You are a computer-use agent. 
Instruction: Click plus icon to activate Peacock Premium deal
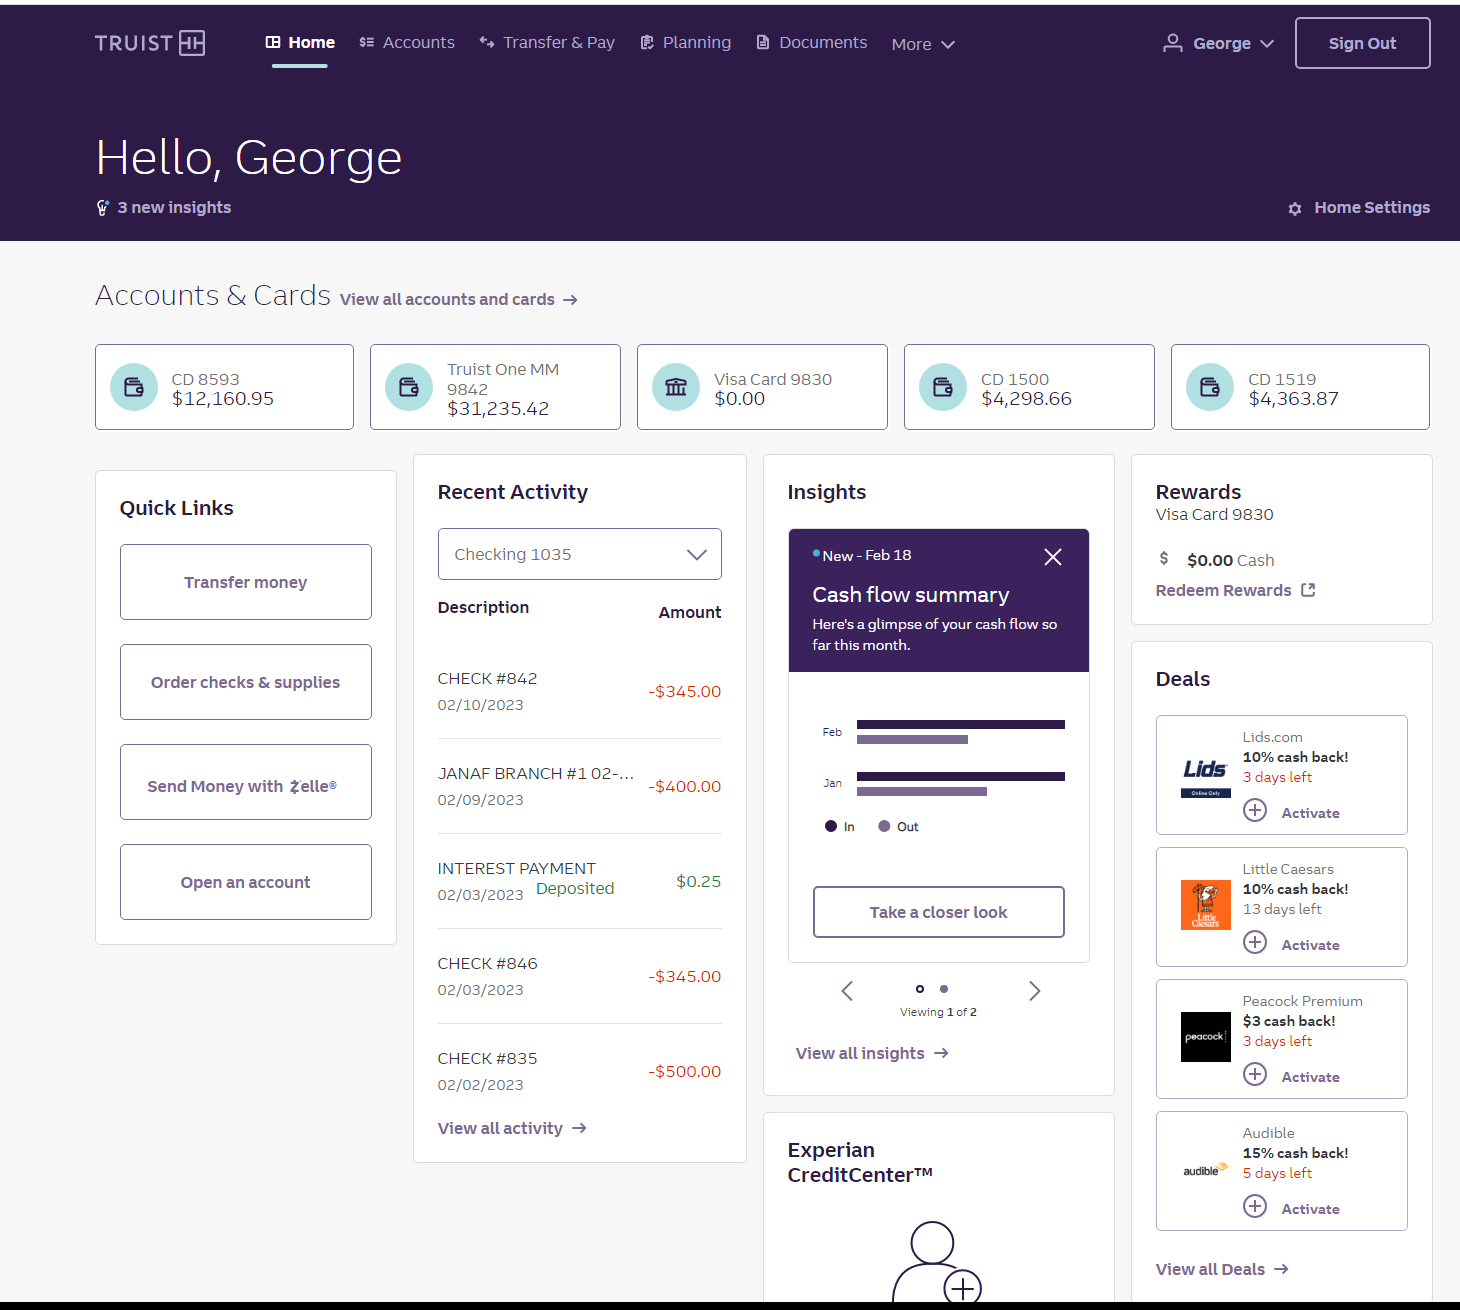coord(1255,1074)
